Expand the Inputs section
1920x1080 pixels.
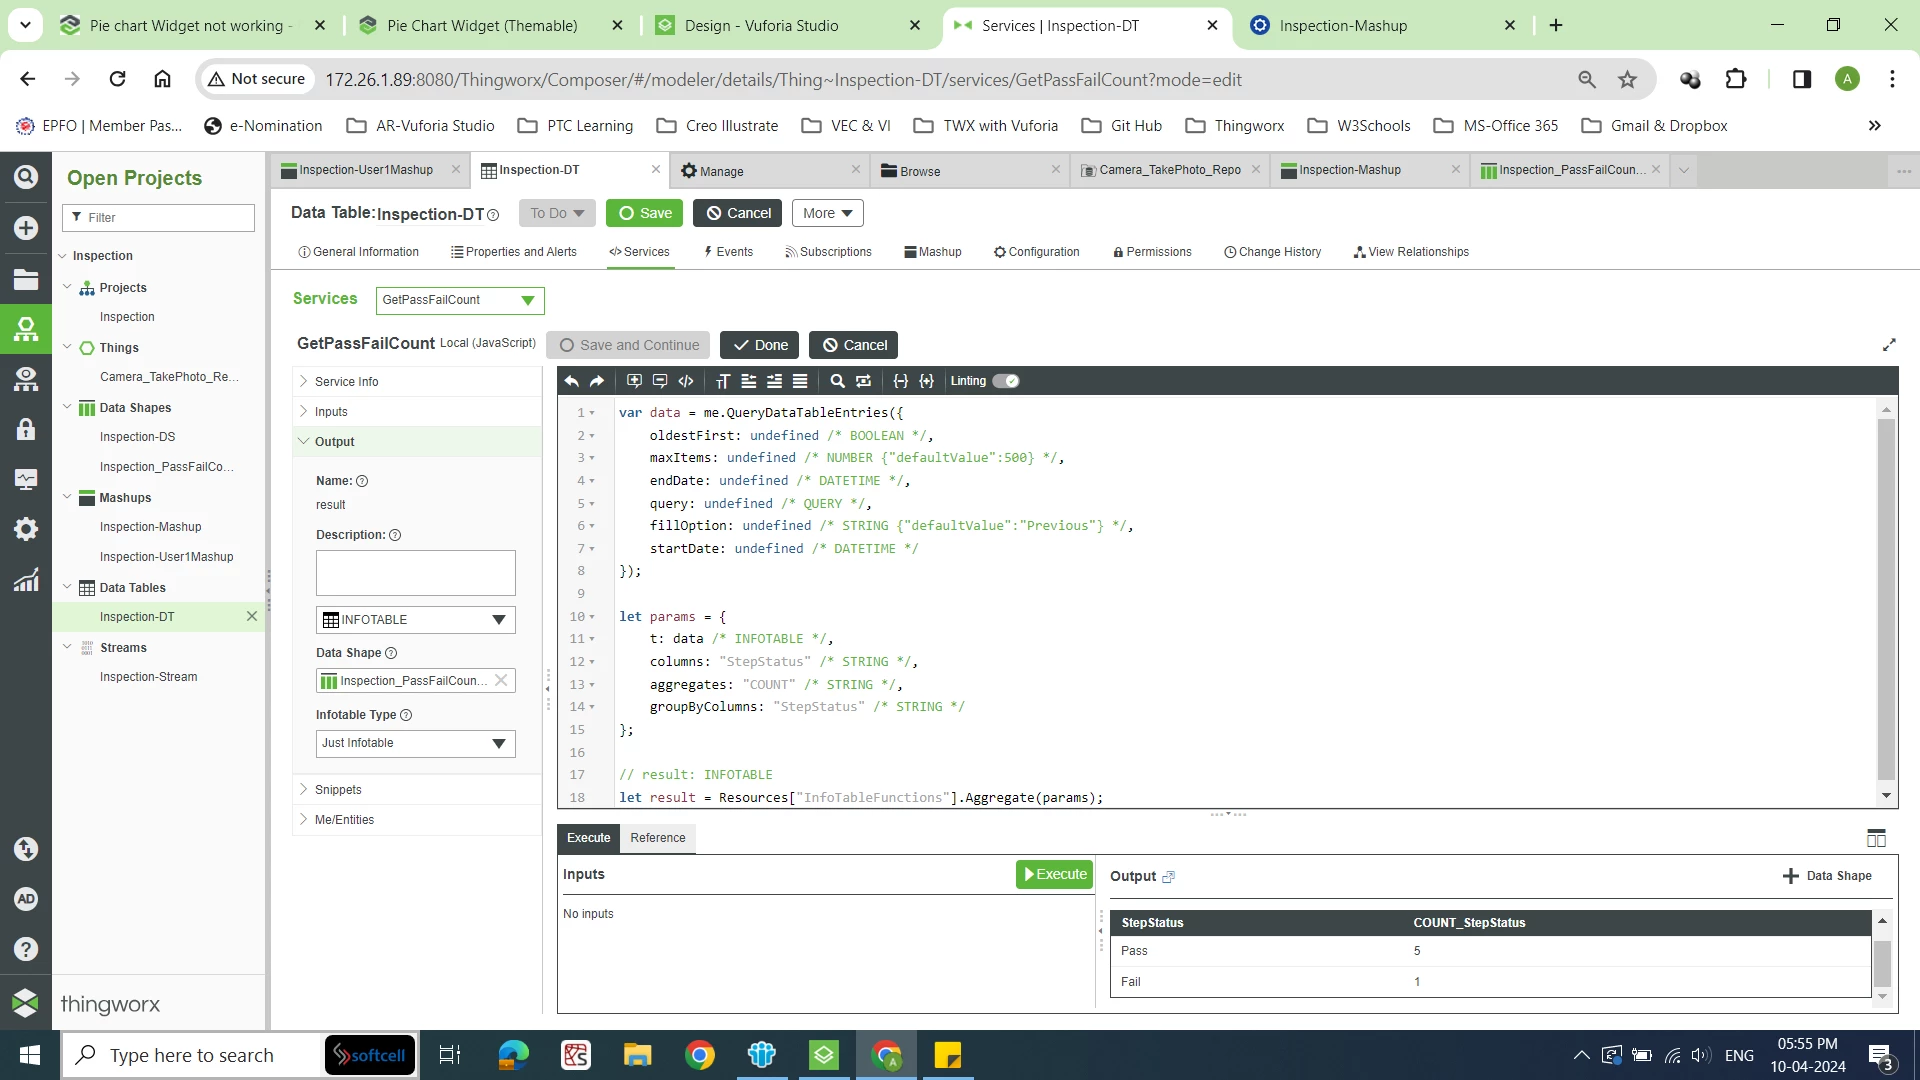click(x=331, y=412)
